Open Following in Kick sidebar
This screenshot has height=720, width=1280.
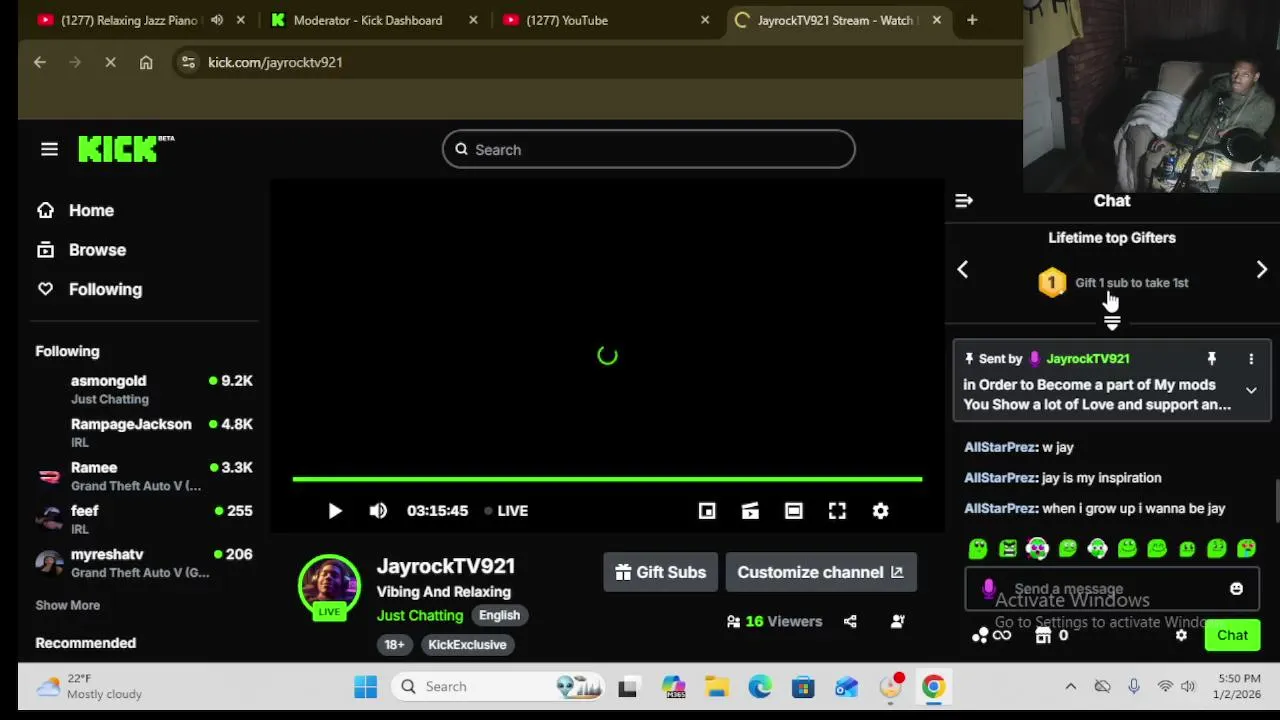pyautogui.click(x=90, y=289)
